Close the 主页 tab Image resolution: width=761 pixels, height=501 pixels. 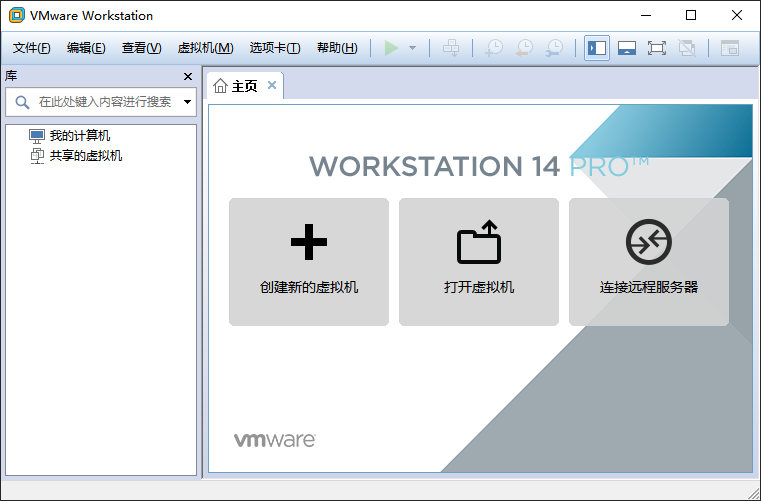[x=272, y=85]
